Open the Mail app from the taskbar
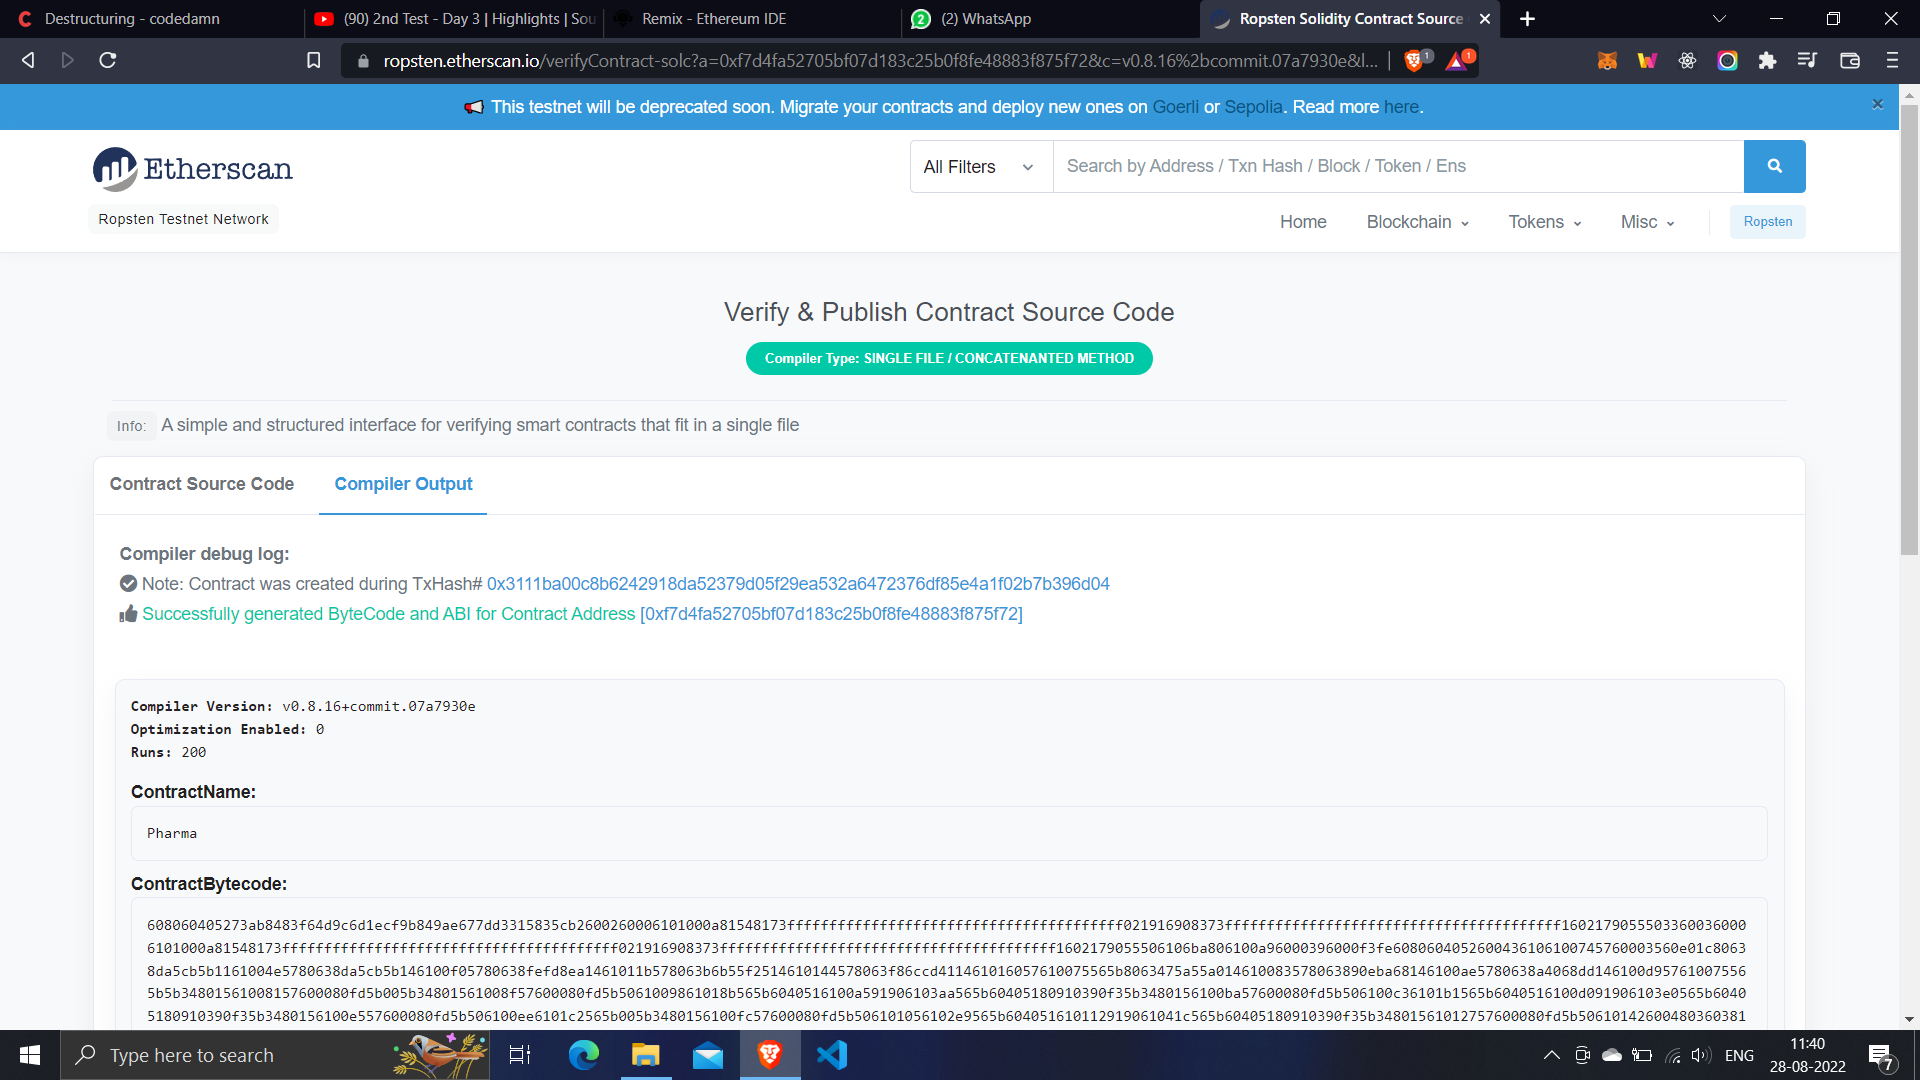The height and width of the screenshot is (1080, 1920). point(707,1055)
